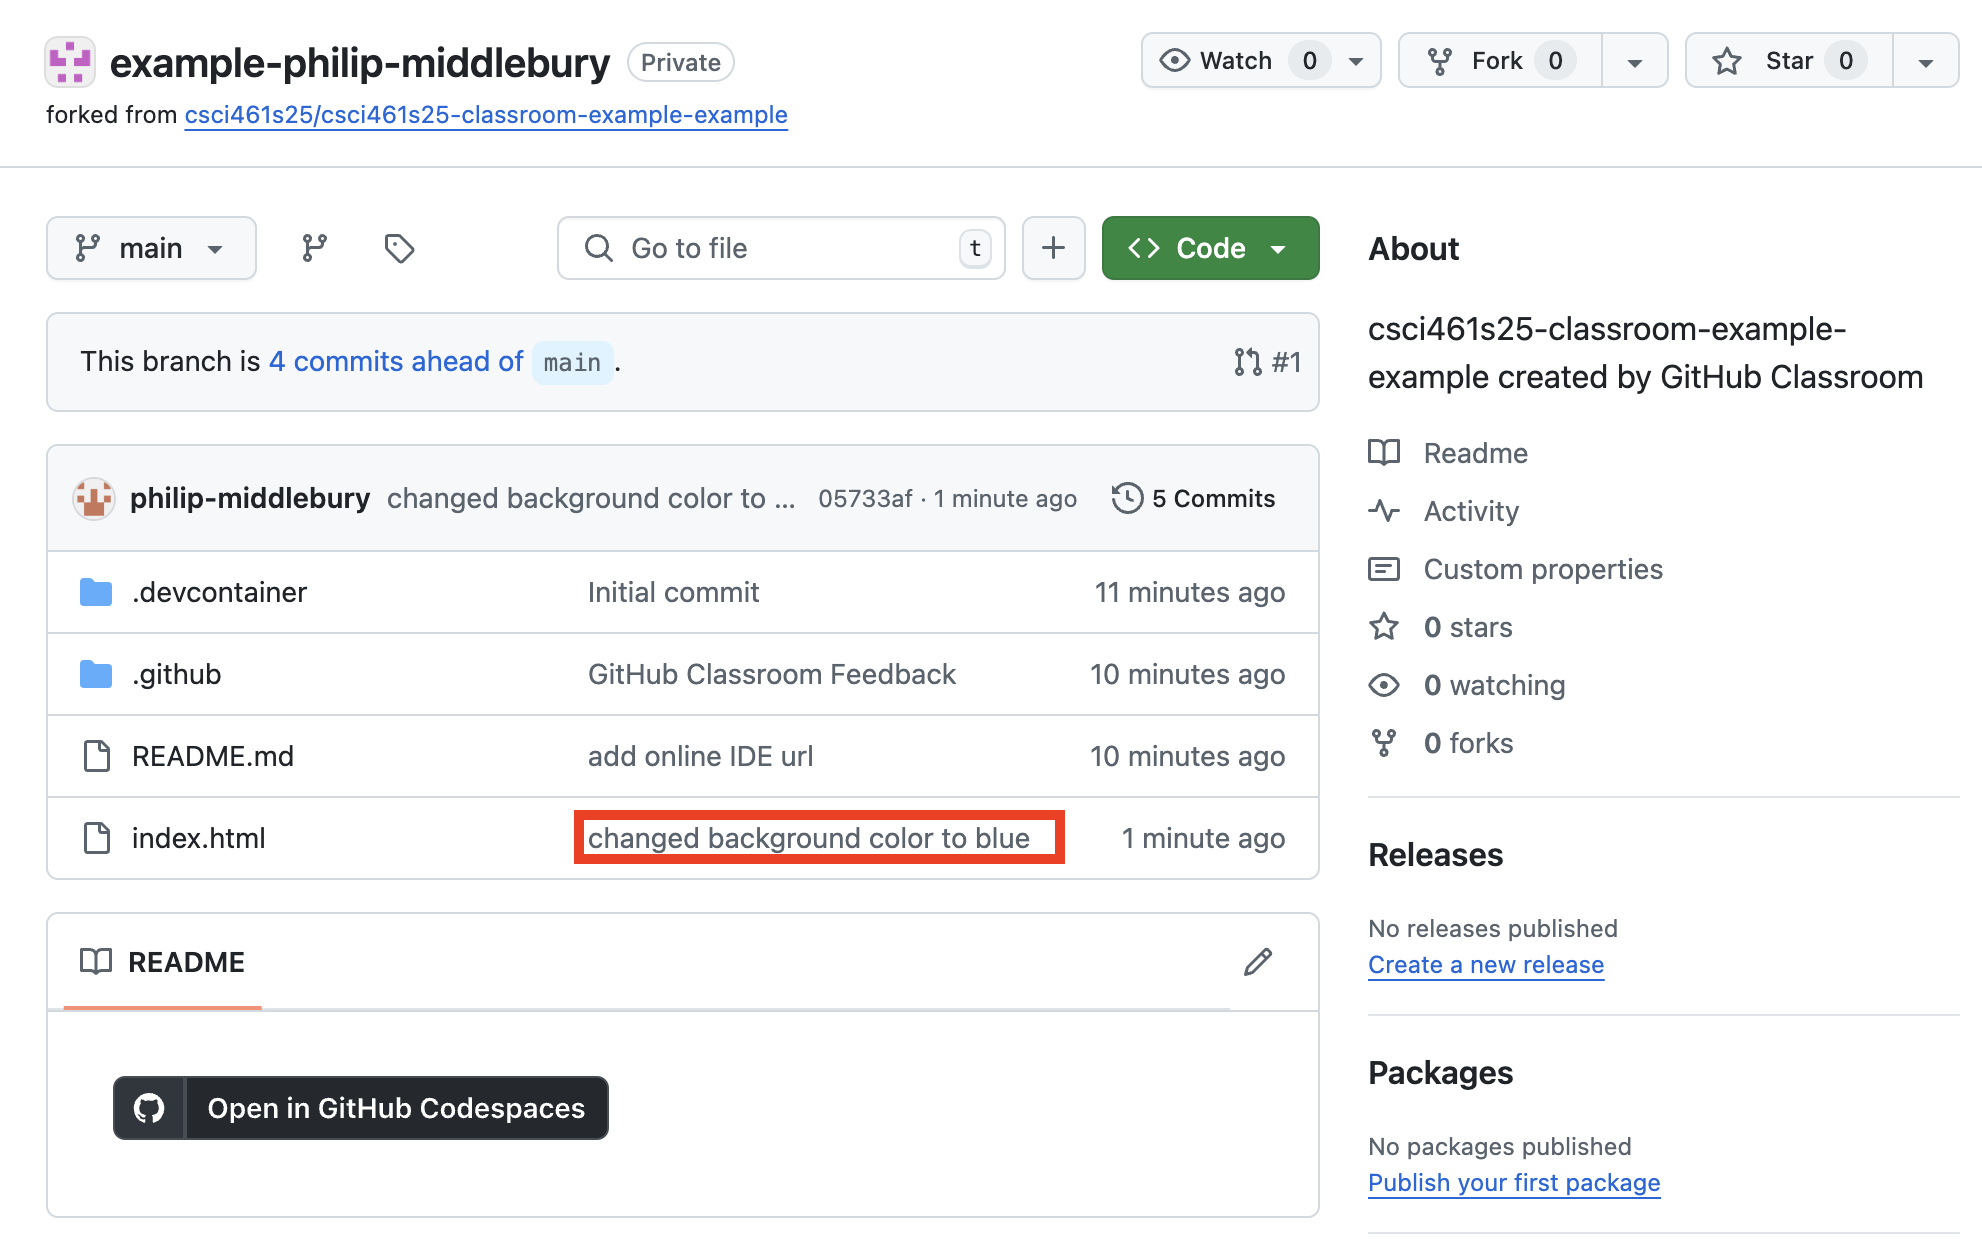Expand the Watch notifications dropdown arrow
1982x1246 pixels.
coord(1357,61)
